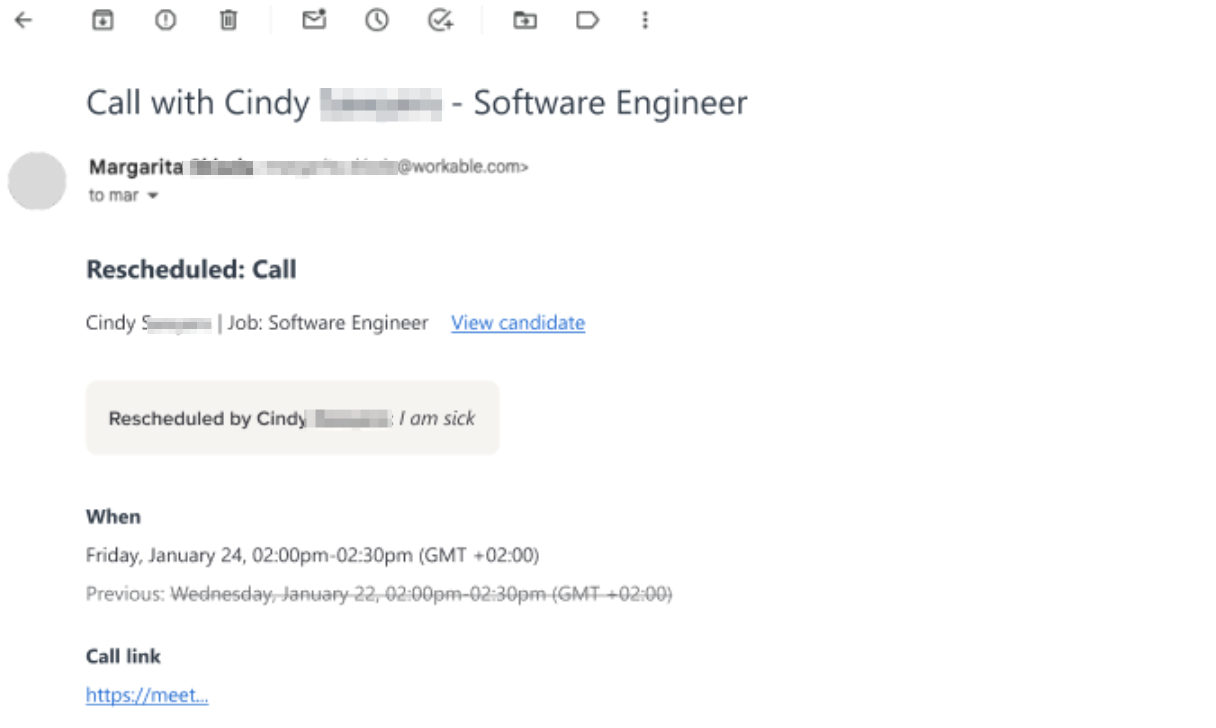Click the sender's round avatar
This screenshot has width=1216, height=728.
[37, 181]
